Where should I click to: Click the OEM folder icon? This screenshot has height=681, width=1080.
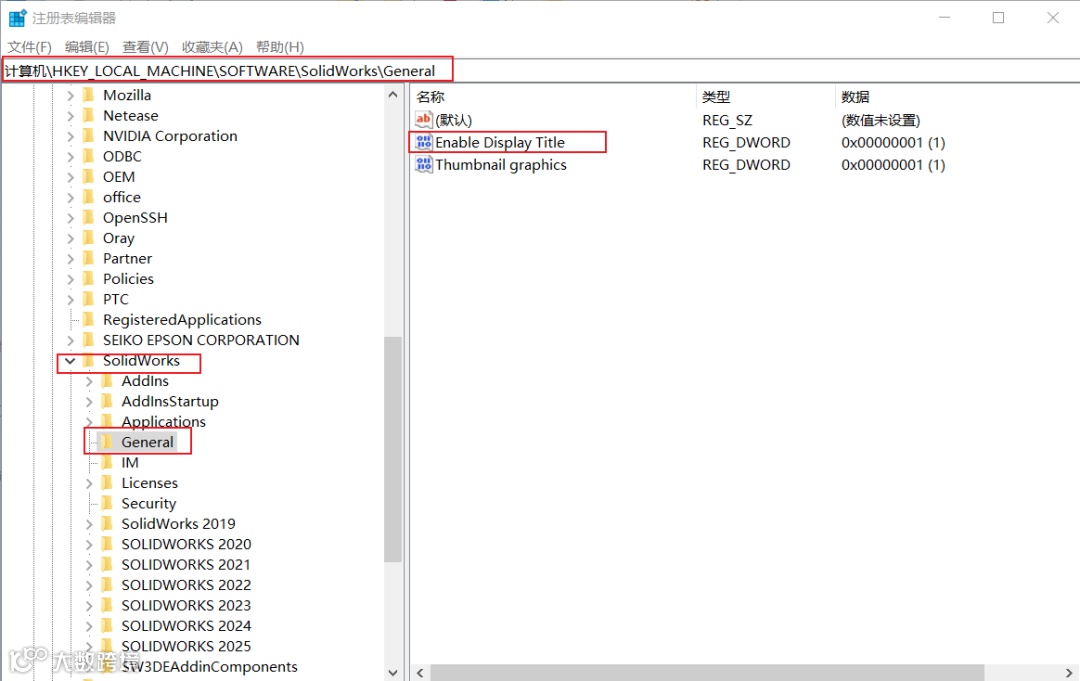(x=88, y=177)
